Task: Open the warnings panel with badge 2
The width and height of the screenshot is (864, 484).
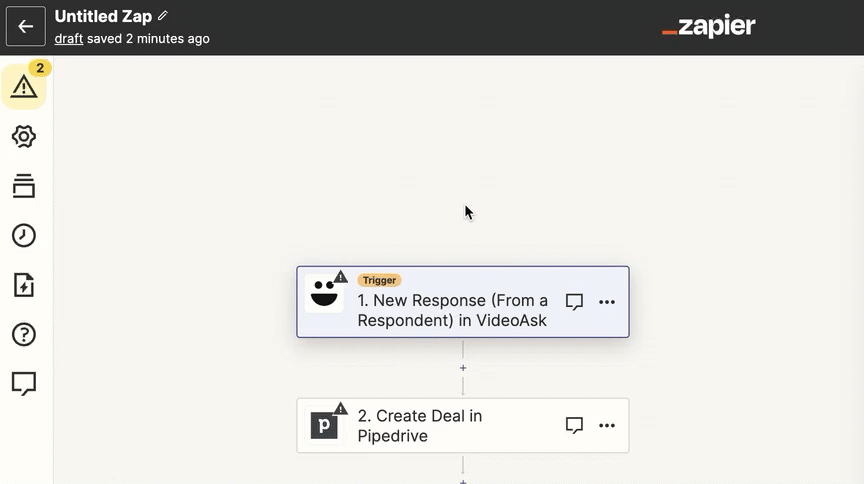Action: pyautogui.click(x=24, y=86)
